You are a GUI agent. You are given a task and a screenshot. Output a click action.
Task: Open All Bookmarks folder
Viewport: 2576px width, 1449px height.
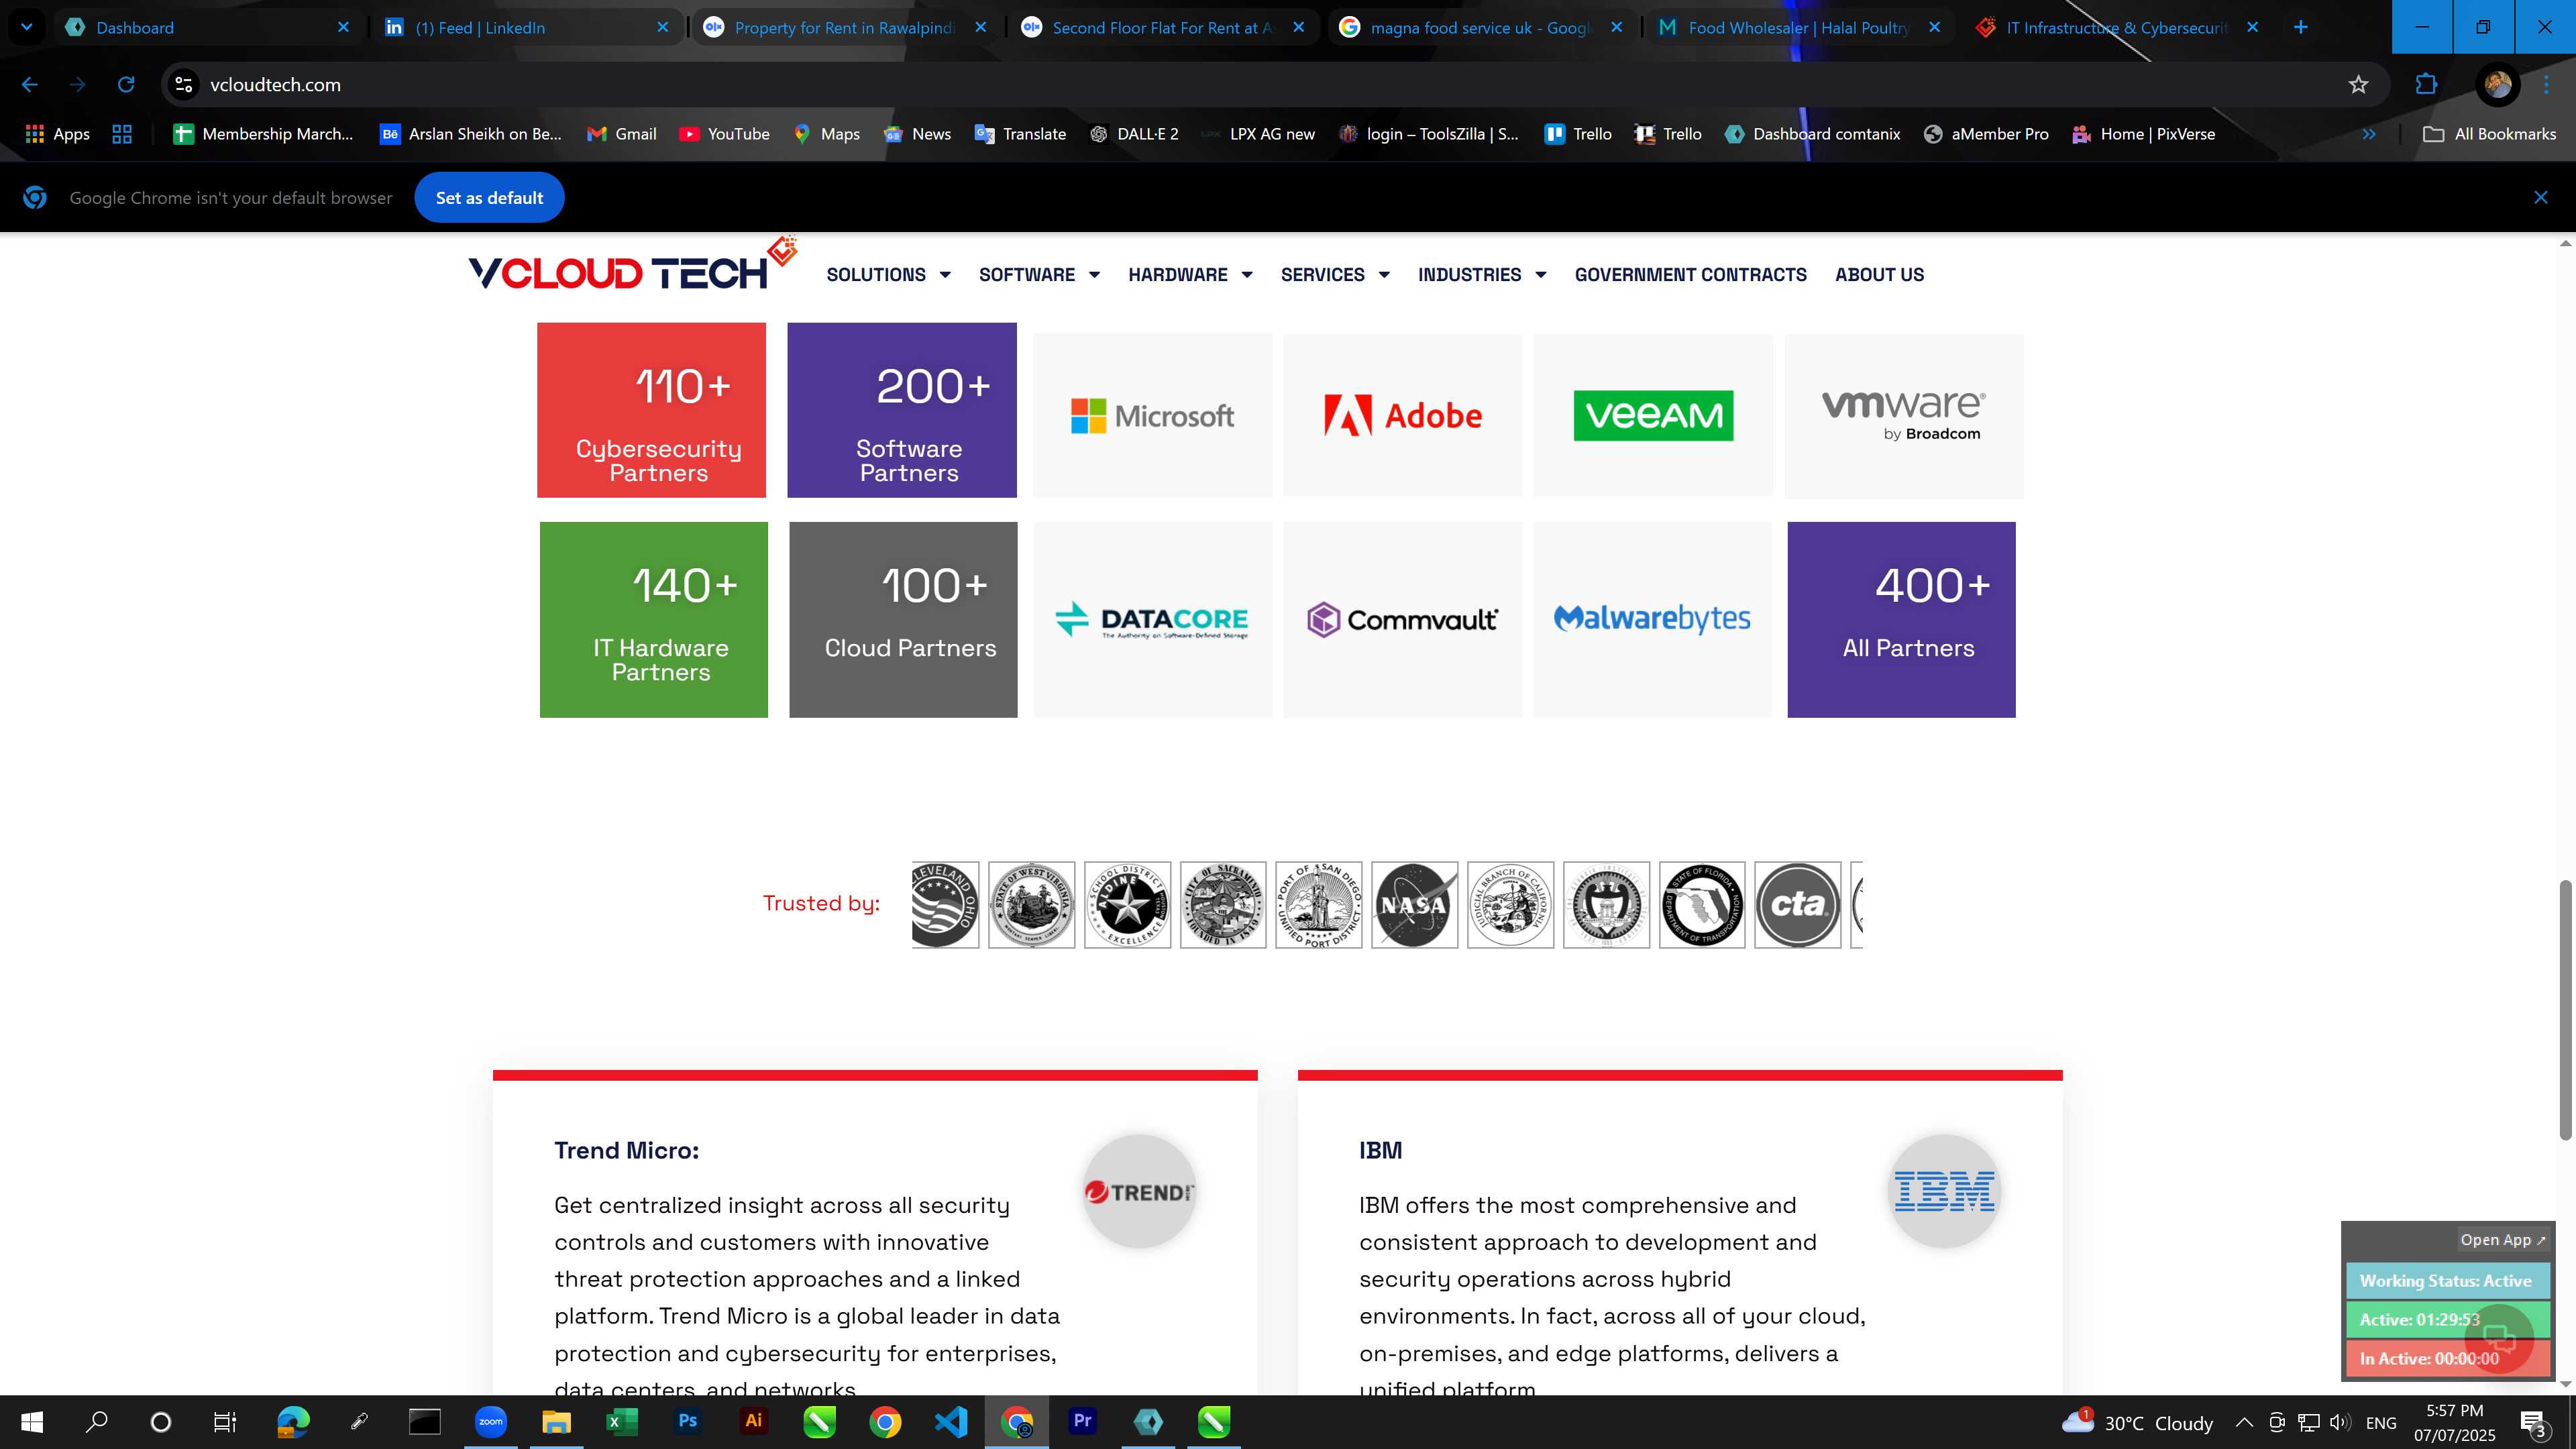point(2489,134)
